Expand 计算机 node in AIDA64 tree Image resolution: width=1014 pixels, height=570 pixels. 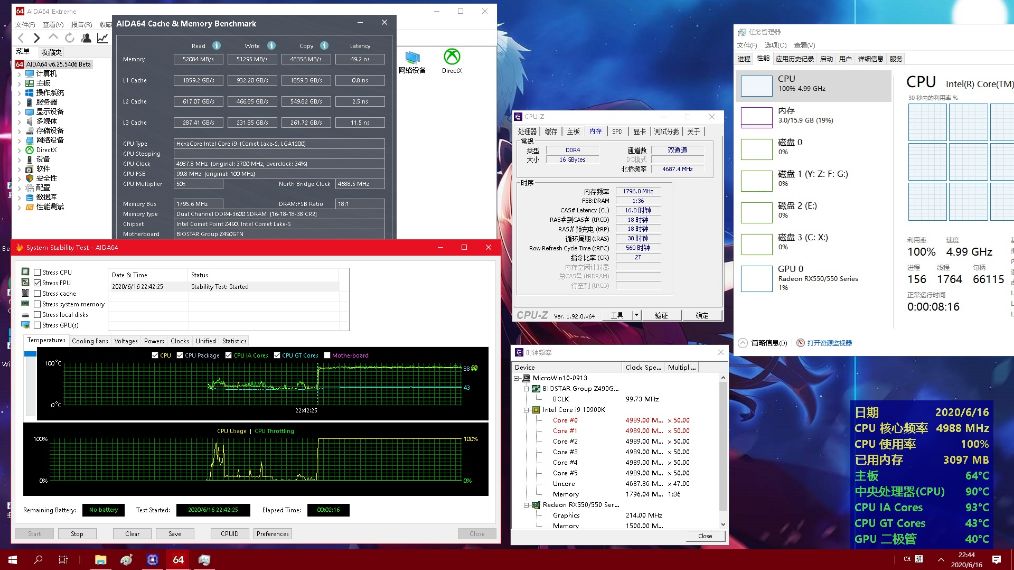19,74
